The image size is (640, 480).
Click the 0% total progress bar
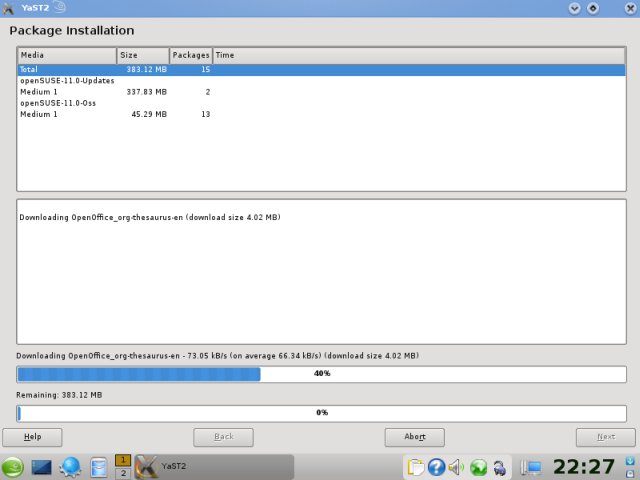[x=321, y=413]
